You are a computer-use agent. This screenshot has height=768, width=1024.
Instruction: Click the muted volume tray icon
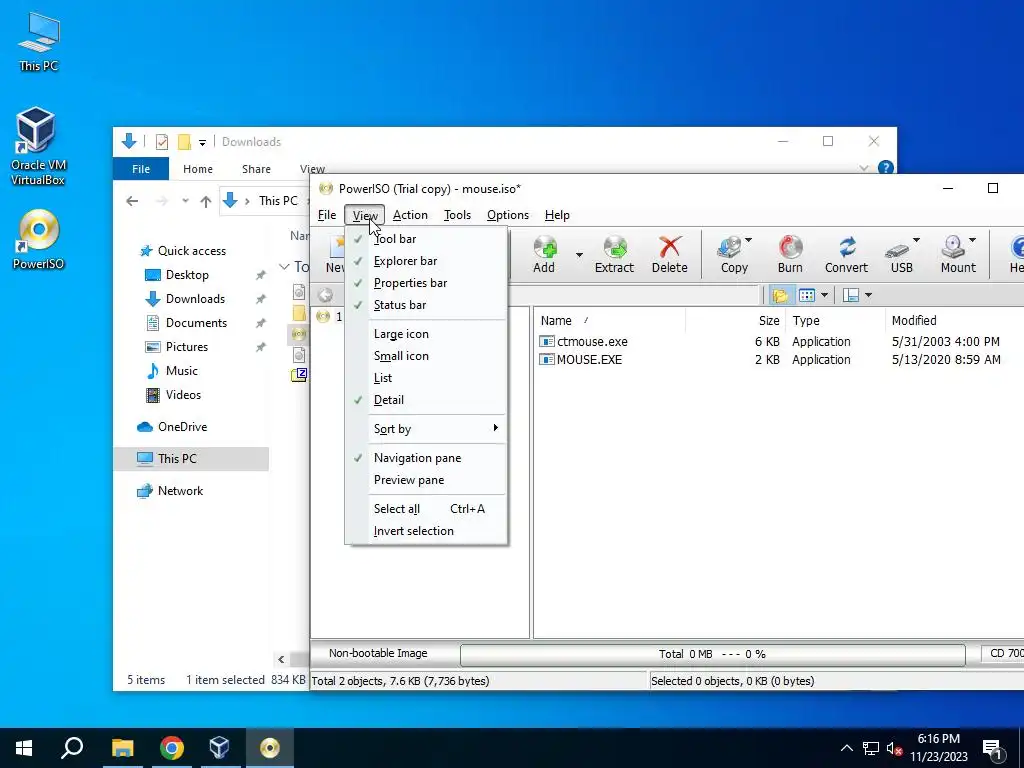point(894,748)
